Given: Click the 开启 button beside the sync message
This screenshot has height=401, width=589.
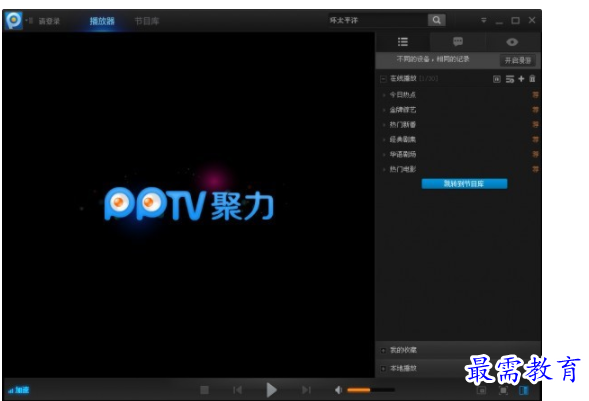Looking at the screenshot, I should coord(518,60).
